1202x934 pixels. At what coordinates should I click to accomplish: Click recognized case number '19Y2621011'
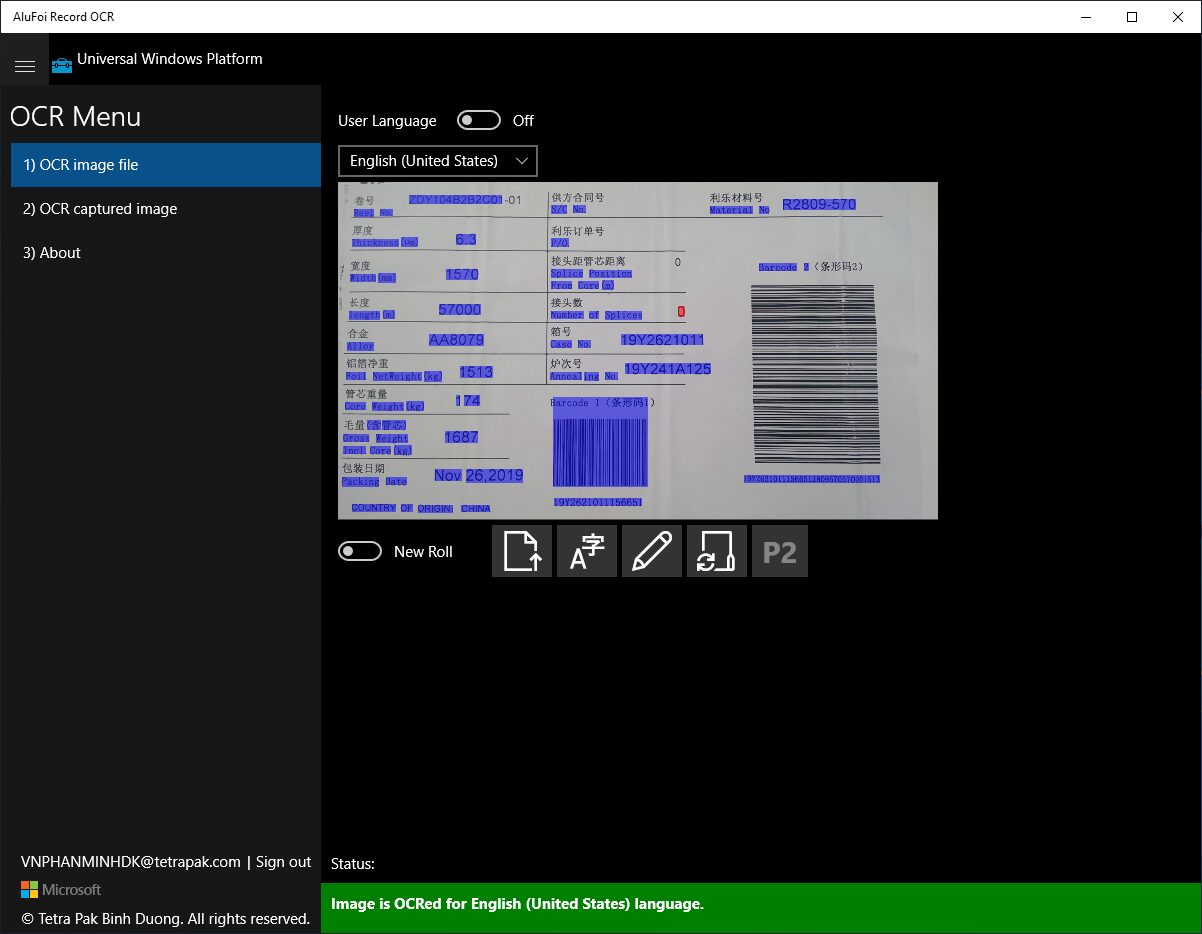click(x=662, y=340)
